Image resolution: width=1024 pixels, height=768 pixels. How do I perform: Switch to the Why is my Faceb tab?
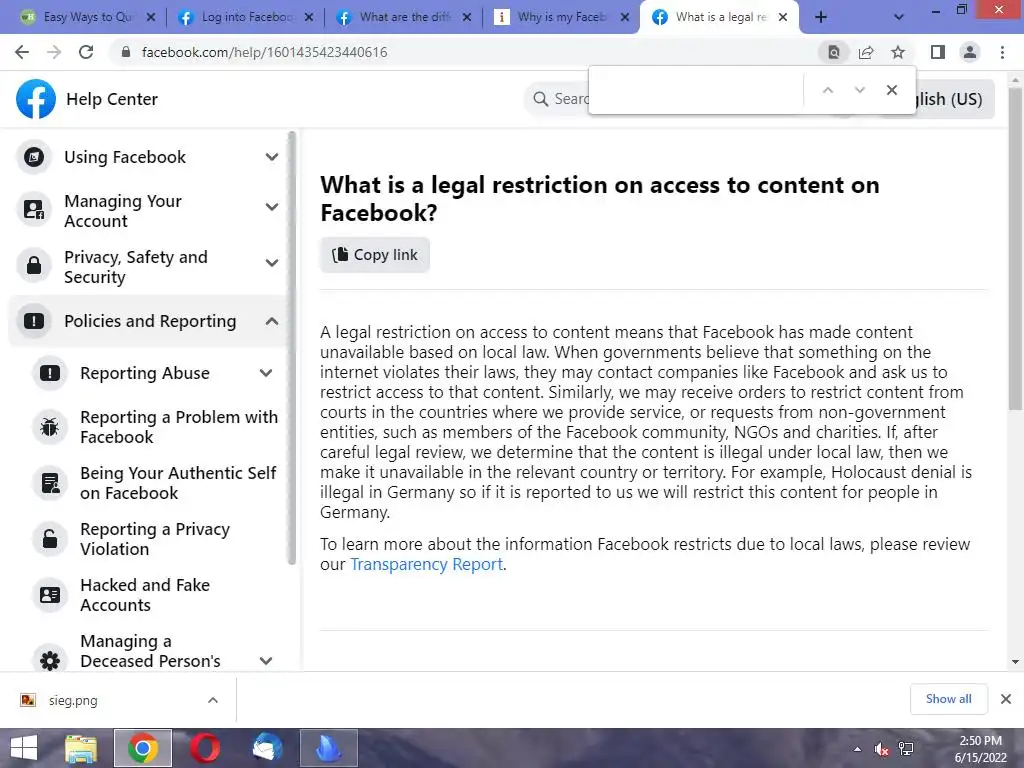pyautogui.click(x=562, y=17)
